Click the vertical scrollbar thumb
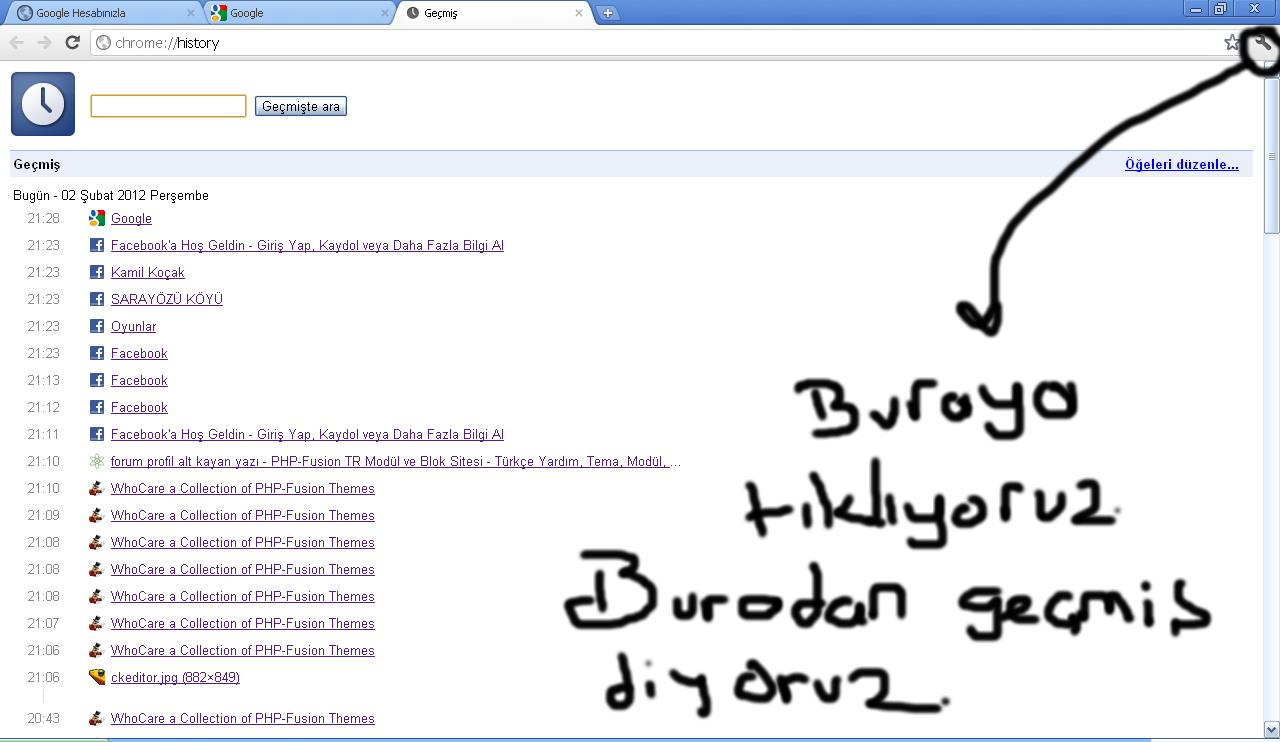1280x742 pixels. click(1272, 155)
